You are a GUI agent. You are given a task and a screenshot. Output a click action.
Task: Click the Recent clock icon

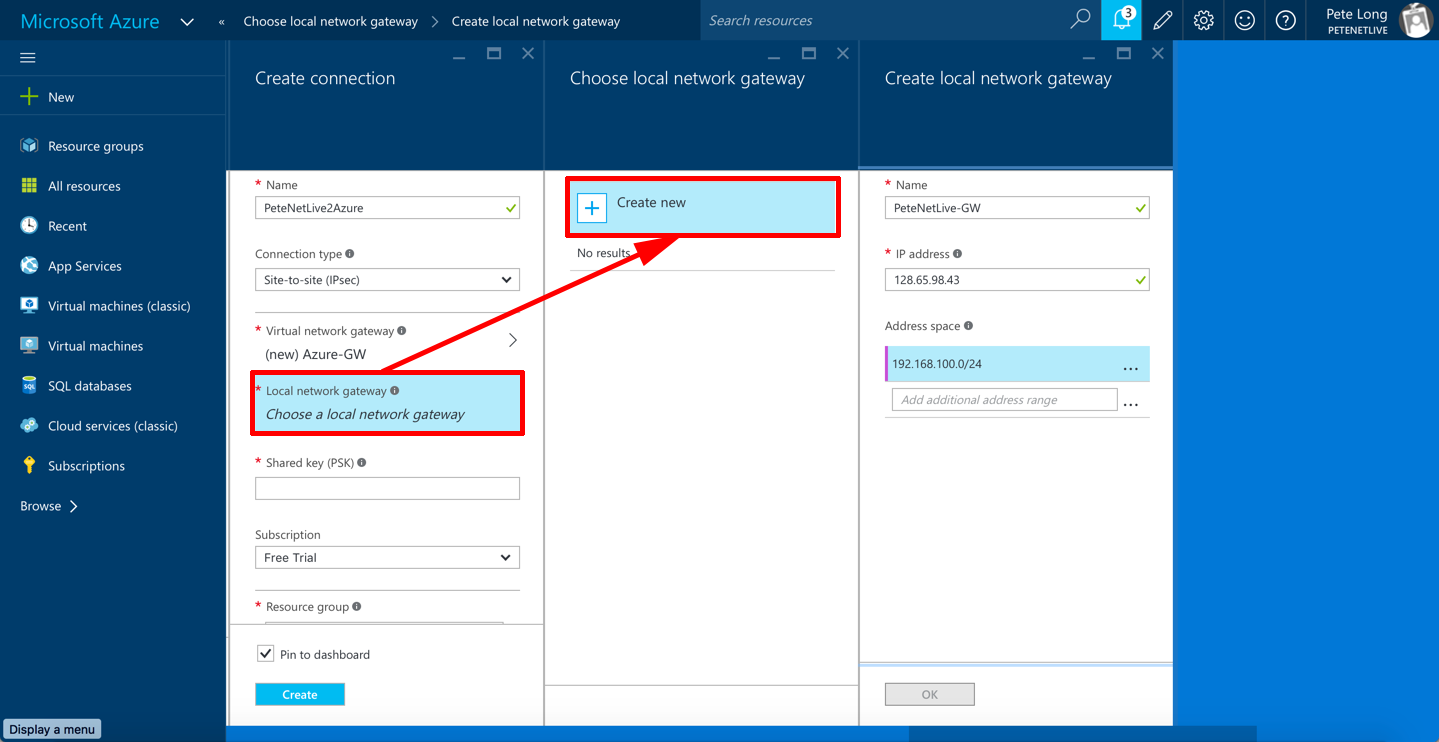[x=29, y=226]
